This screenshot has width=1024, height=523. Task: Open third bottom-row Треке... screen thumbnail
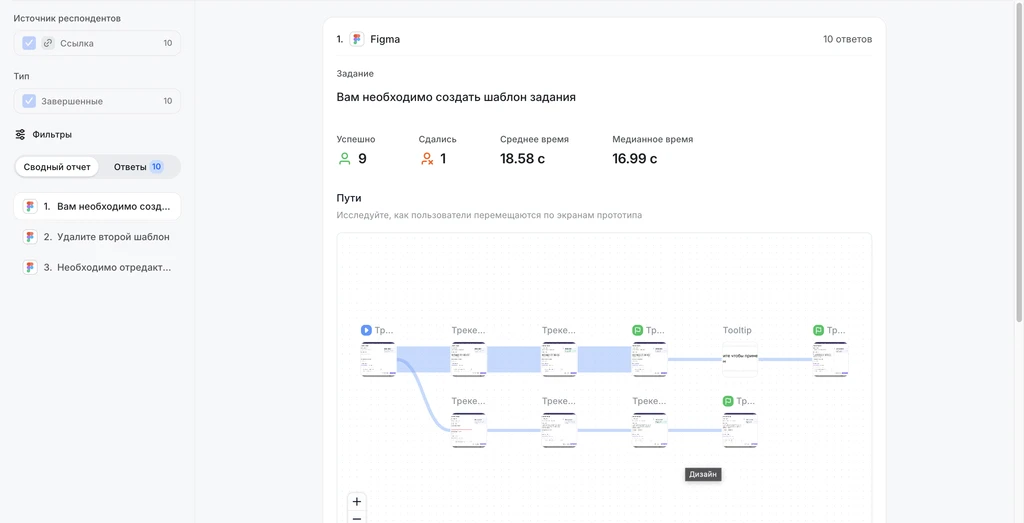(650, 430)
